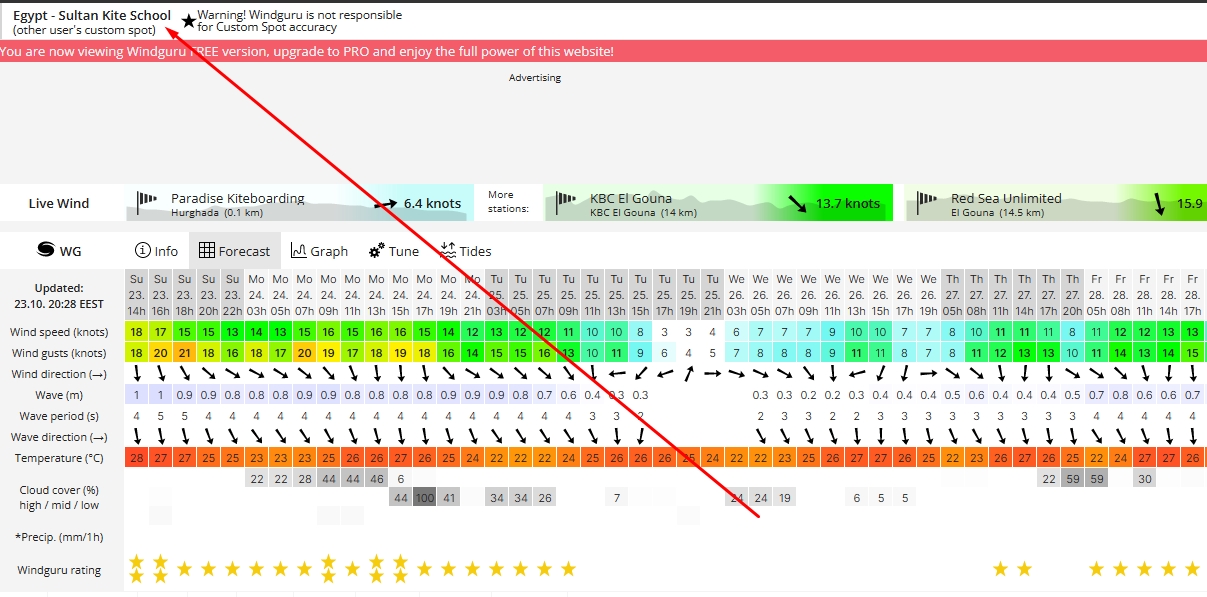The height and width of the screenshot is (597, 1207).
Task: Click the Paradise Kiteboarding windsock flag icon
Action: pyautogui.click(x=147, y=203)
